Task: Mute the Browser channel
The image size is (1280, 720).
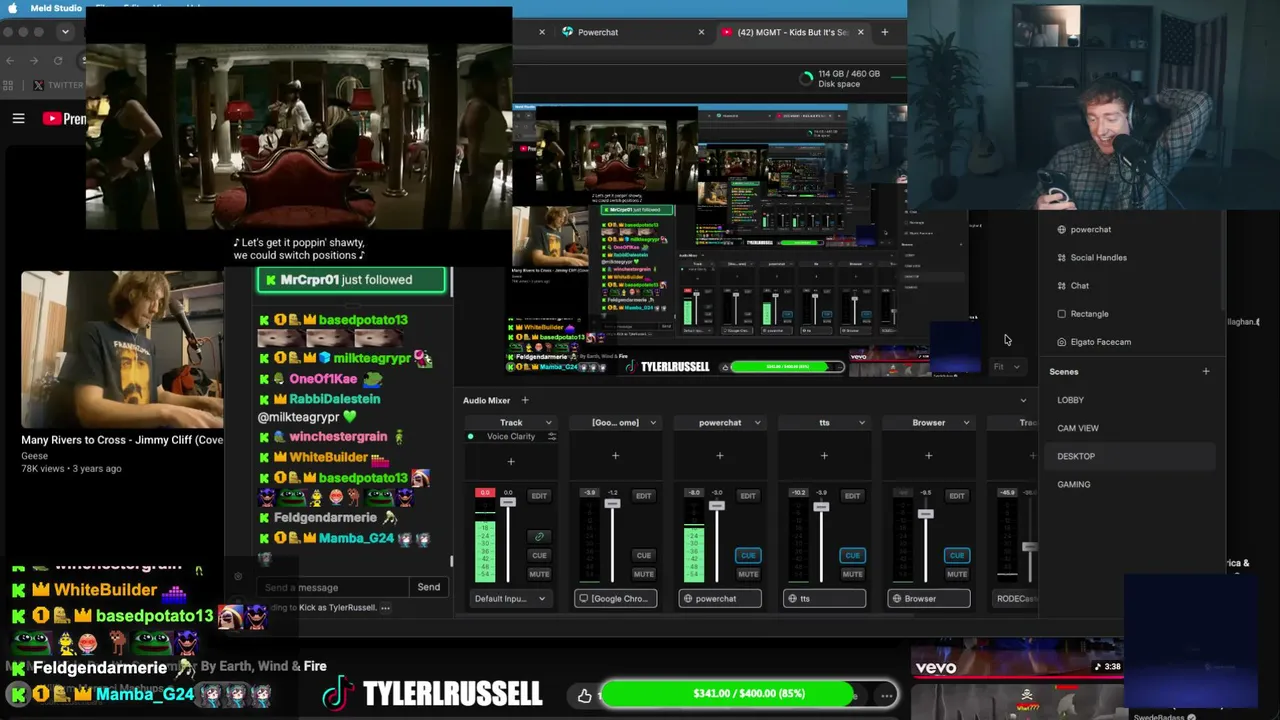Action: coord(957,574)
